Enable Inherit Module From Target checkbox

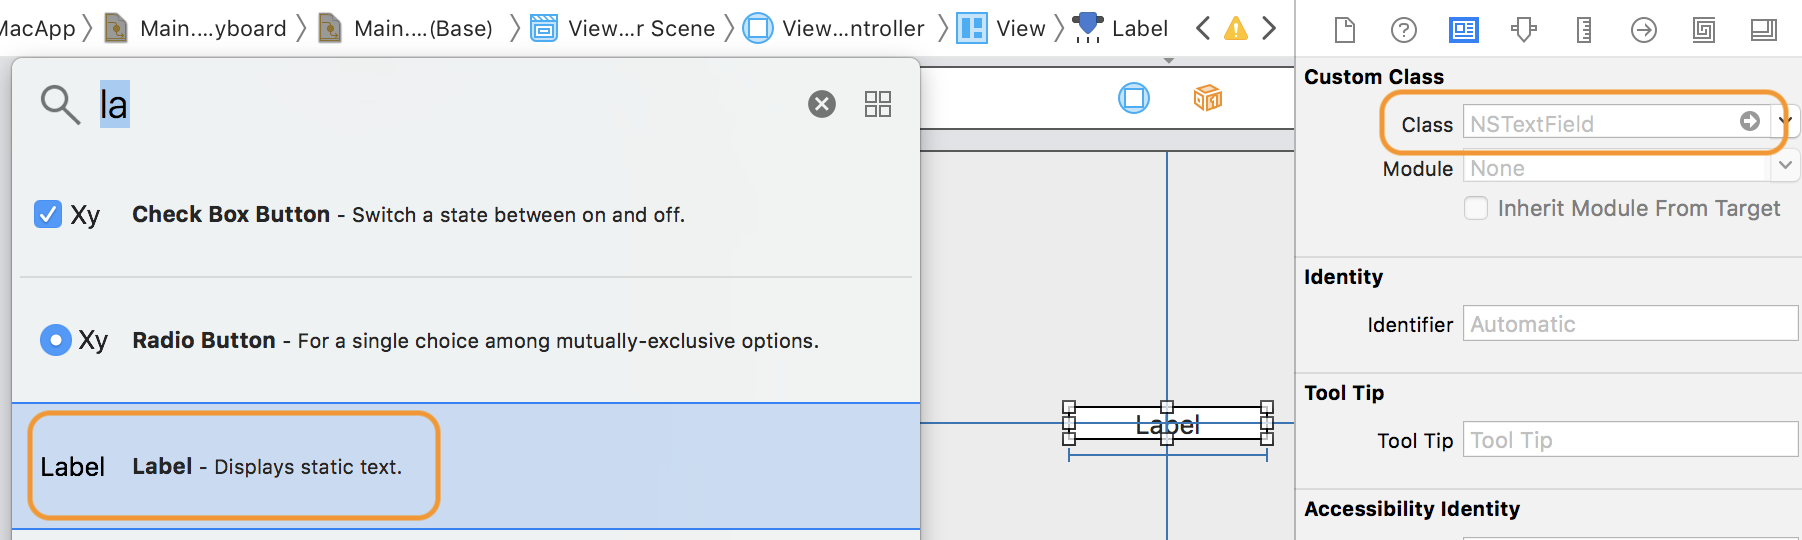pos(1476,208)
